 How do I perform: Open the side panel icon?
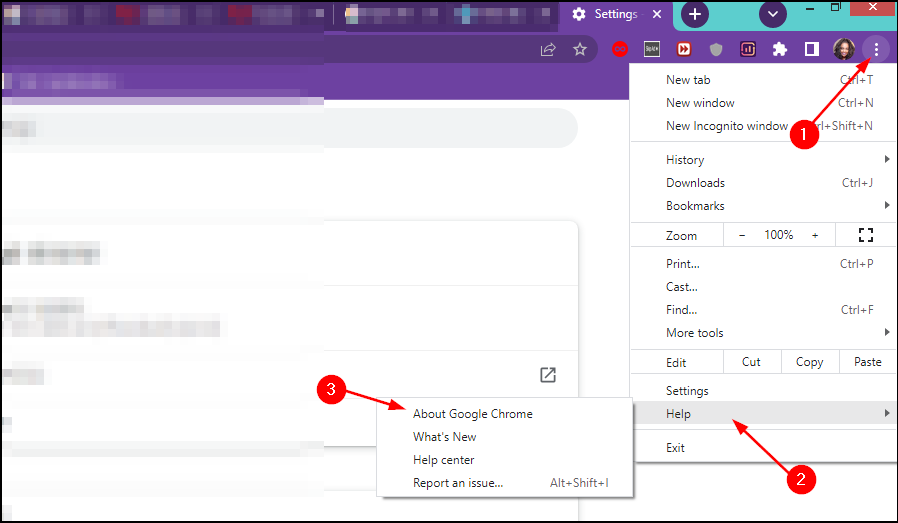tap(812, 49)
